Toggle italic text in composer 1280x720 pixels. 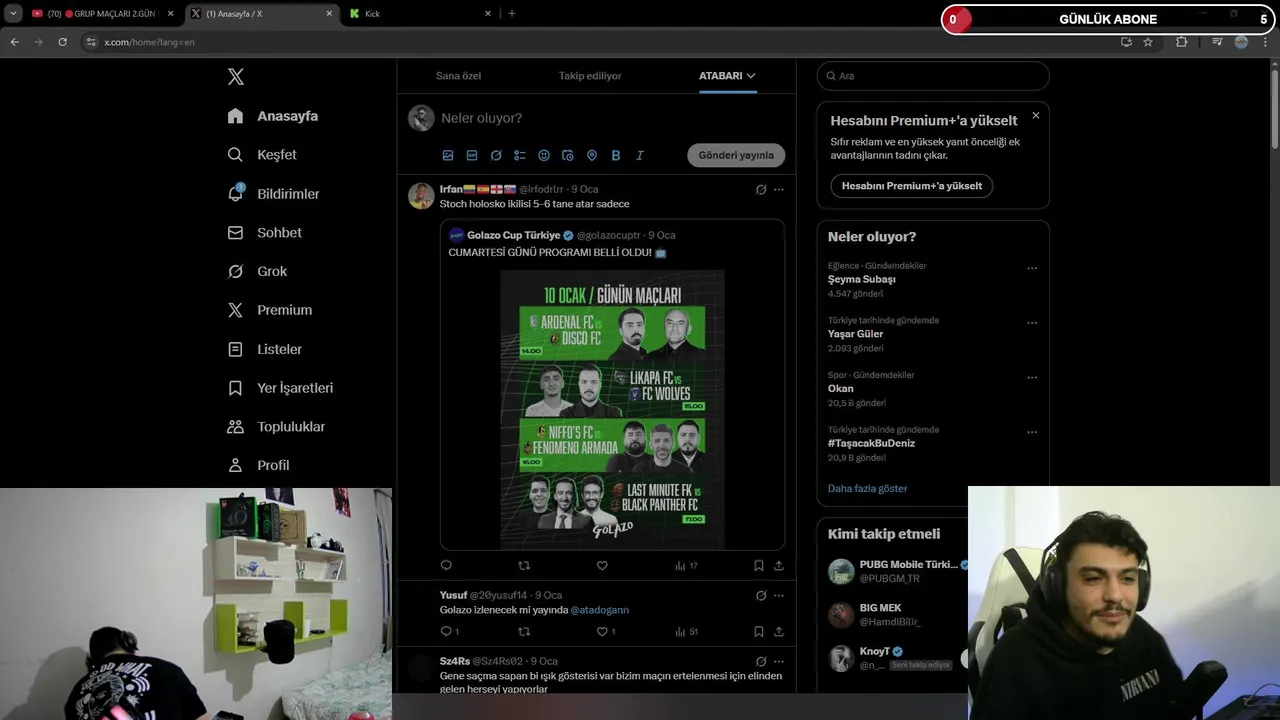(640, 155)
